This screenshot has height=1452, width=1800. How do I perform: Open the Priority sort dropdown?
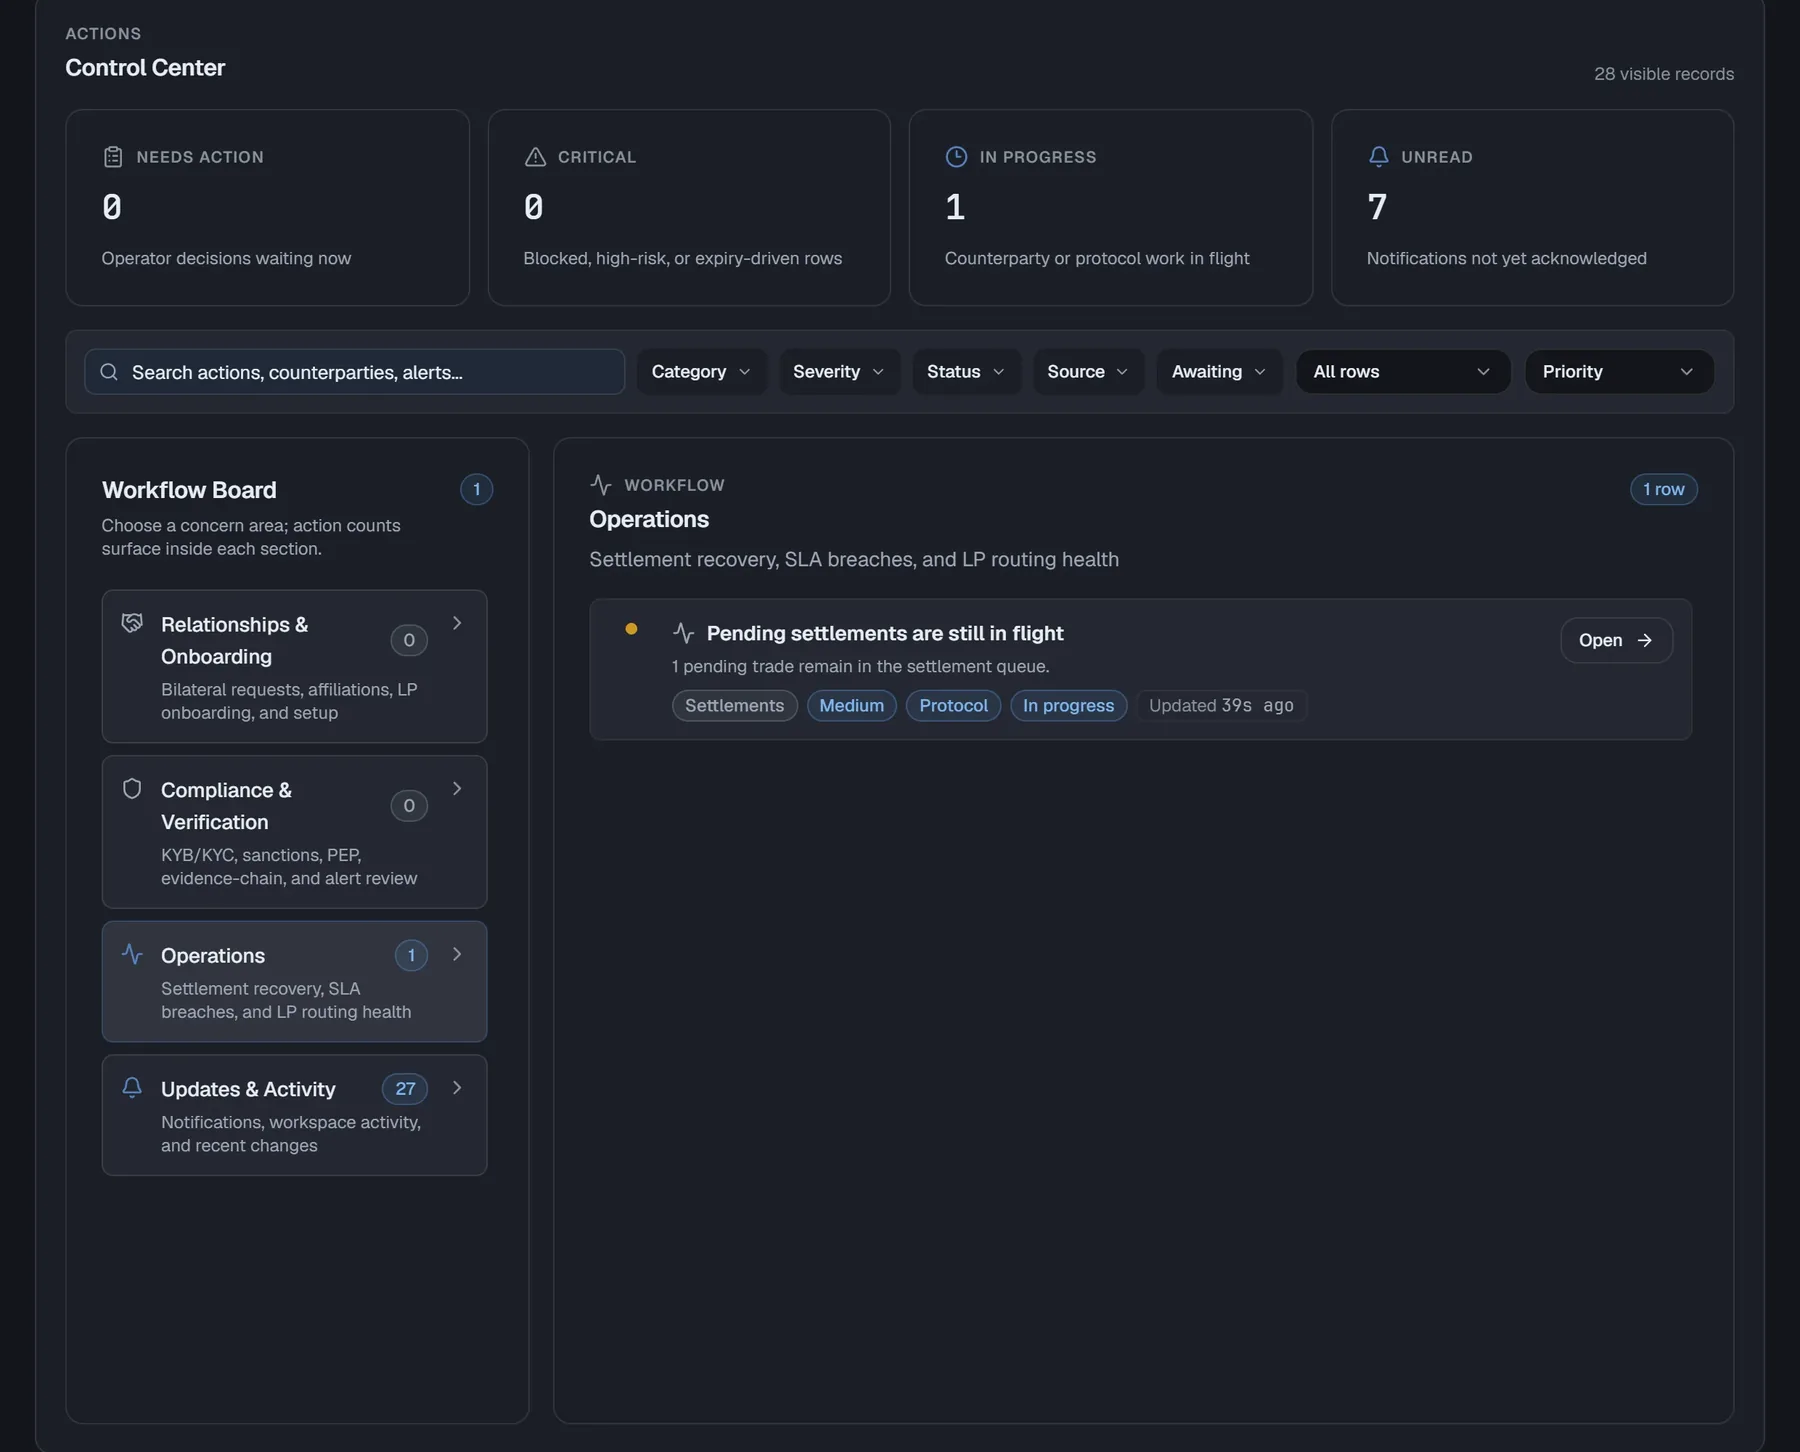1619,372
